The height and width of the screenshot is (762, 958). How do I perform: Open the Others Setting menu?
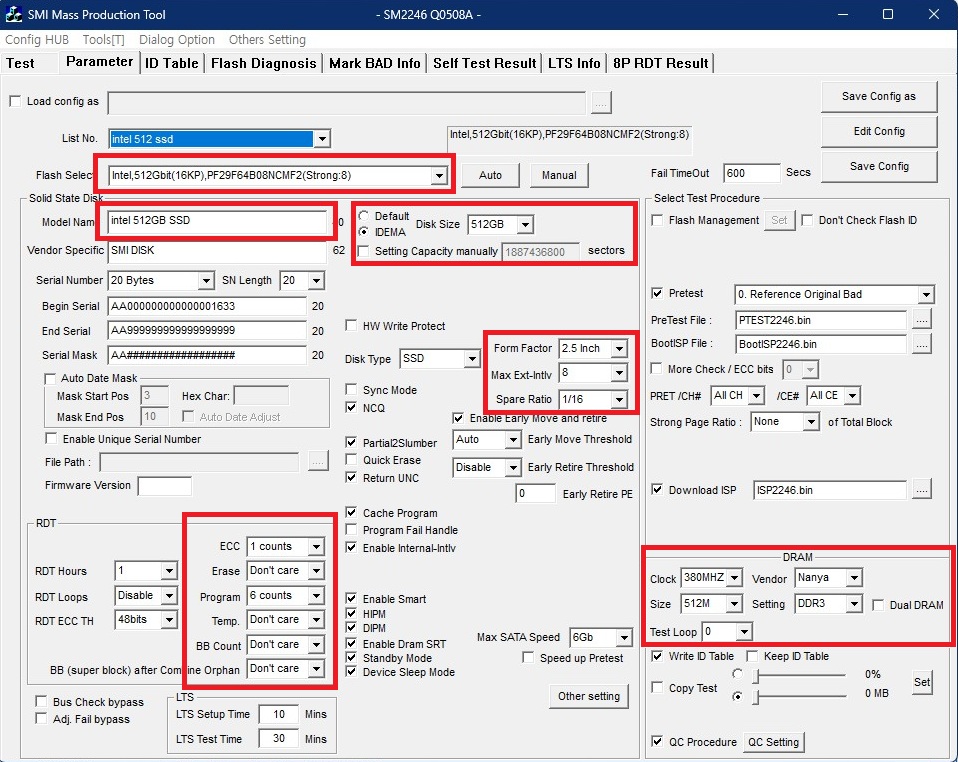267,40
